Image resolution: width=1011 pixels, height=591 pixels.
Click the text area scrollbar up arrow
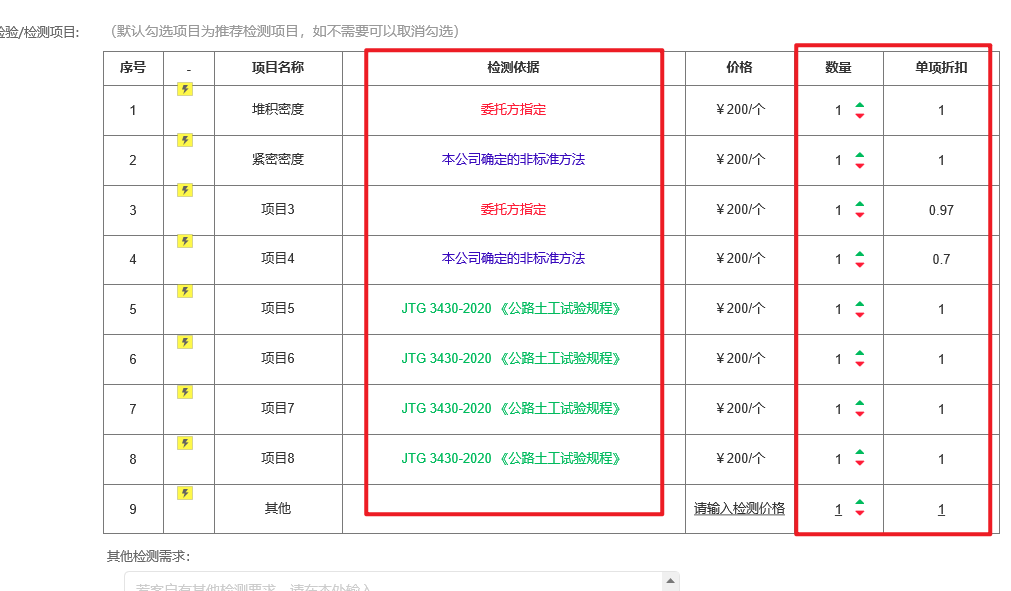(x=671, y=581)
